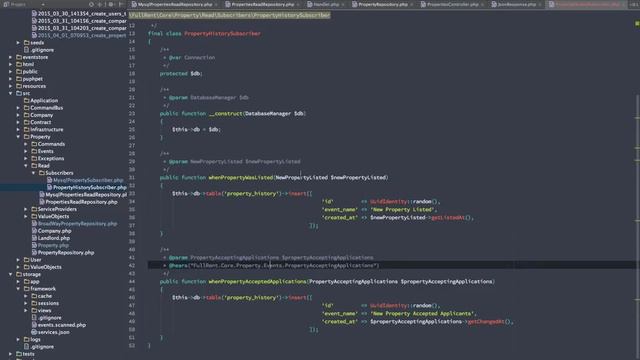The image size is (640, 360).
Task: Expand the seeds folder arrow
Action: (18, 42)
